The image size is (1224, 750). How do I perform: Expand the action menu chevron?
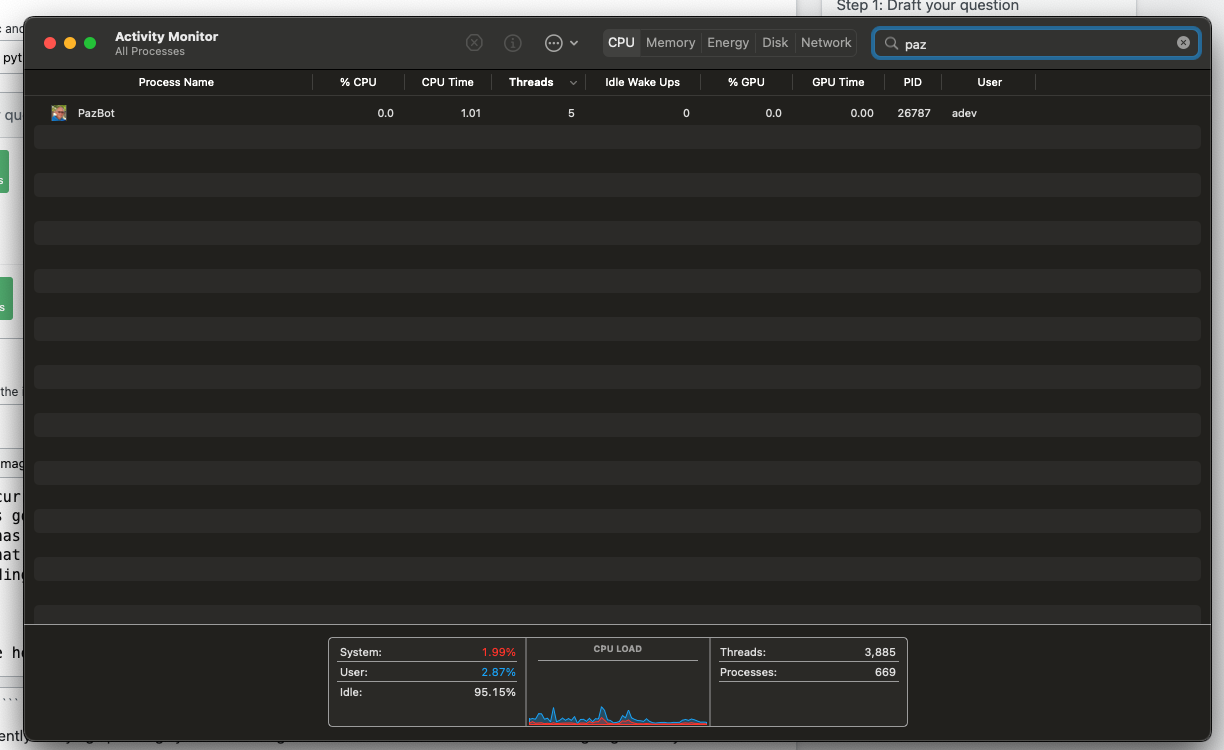click(x=574, y=43)
